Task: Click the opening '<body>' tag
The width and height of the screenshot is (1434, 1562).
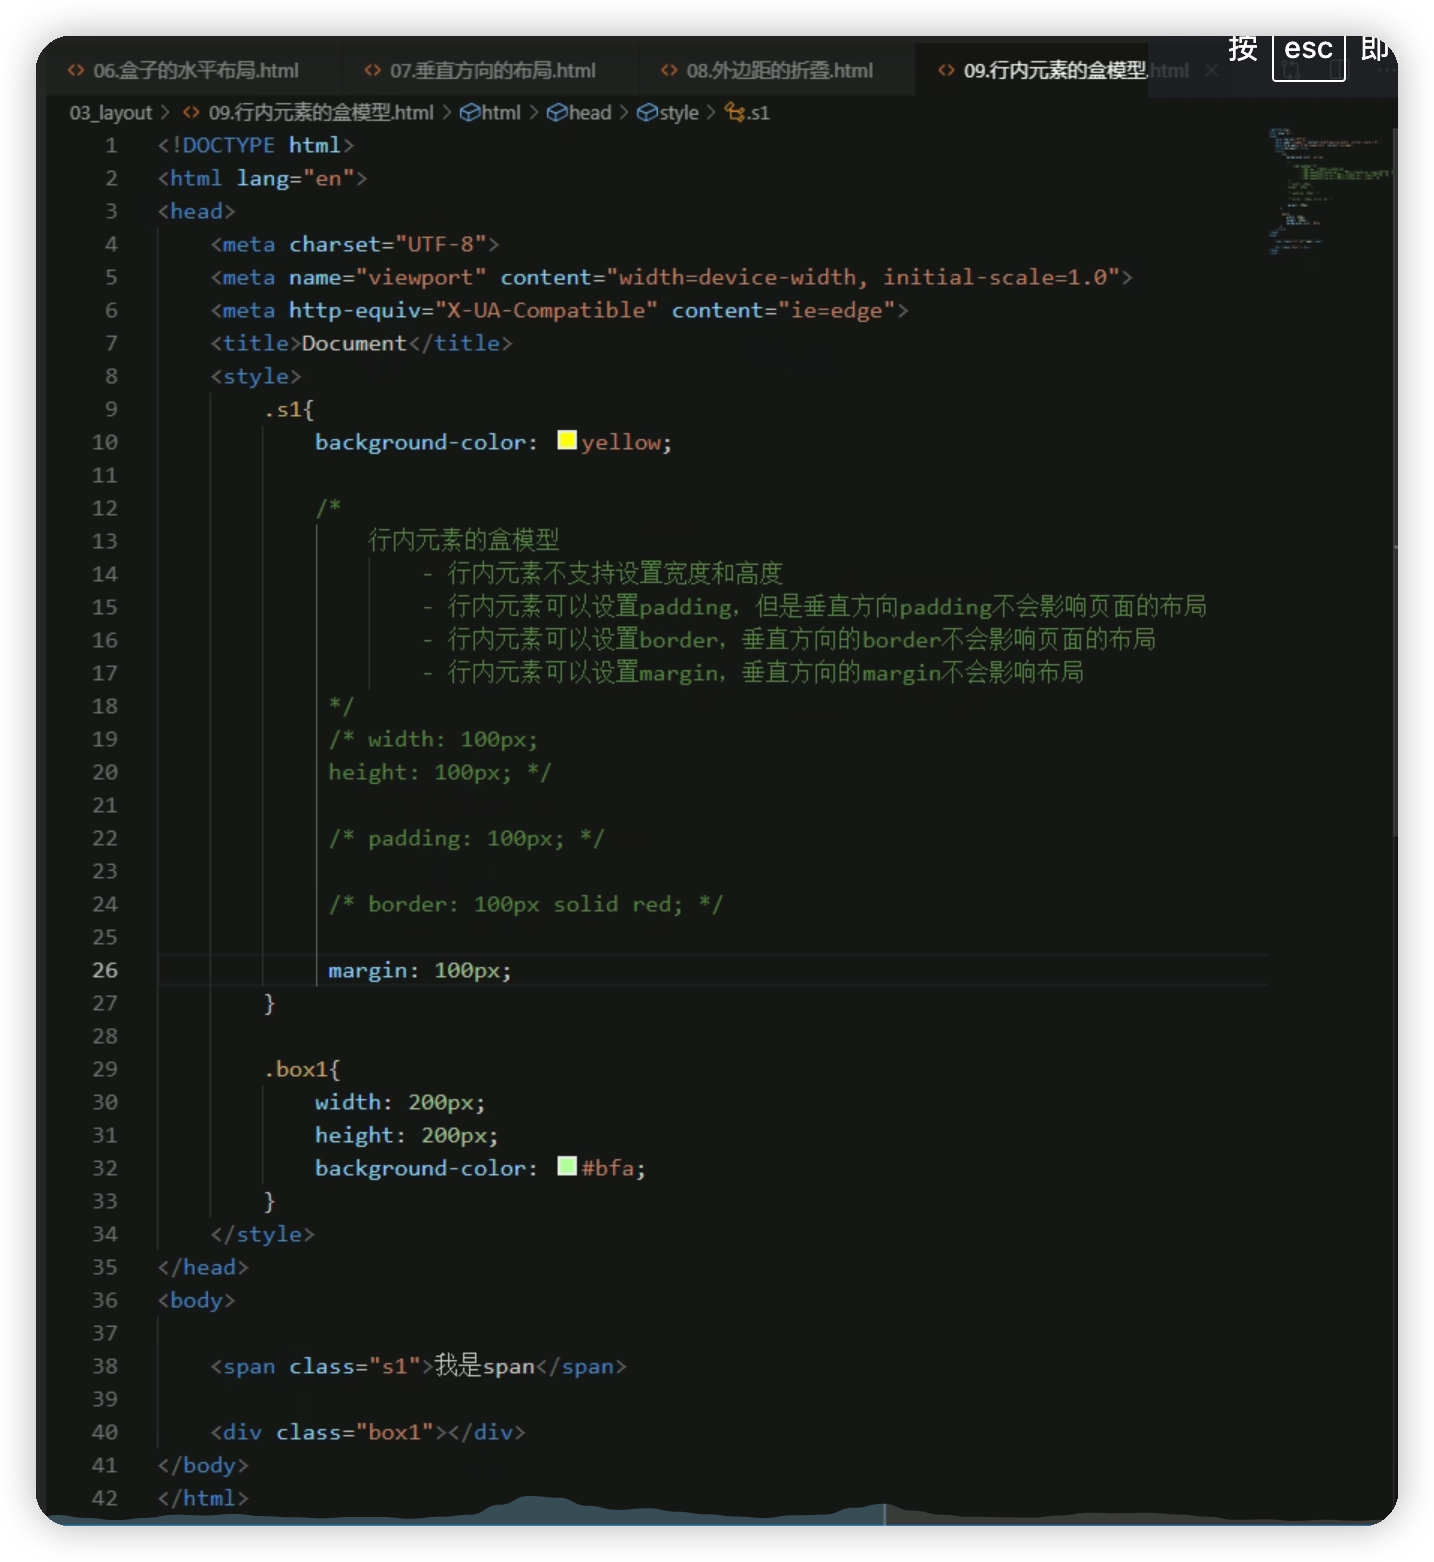Action: (196, 1300)
